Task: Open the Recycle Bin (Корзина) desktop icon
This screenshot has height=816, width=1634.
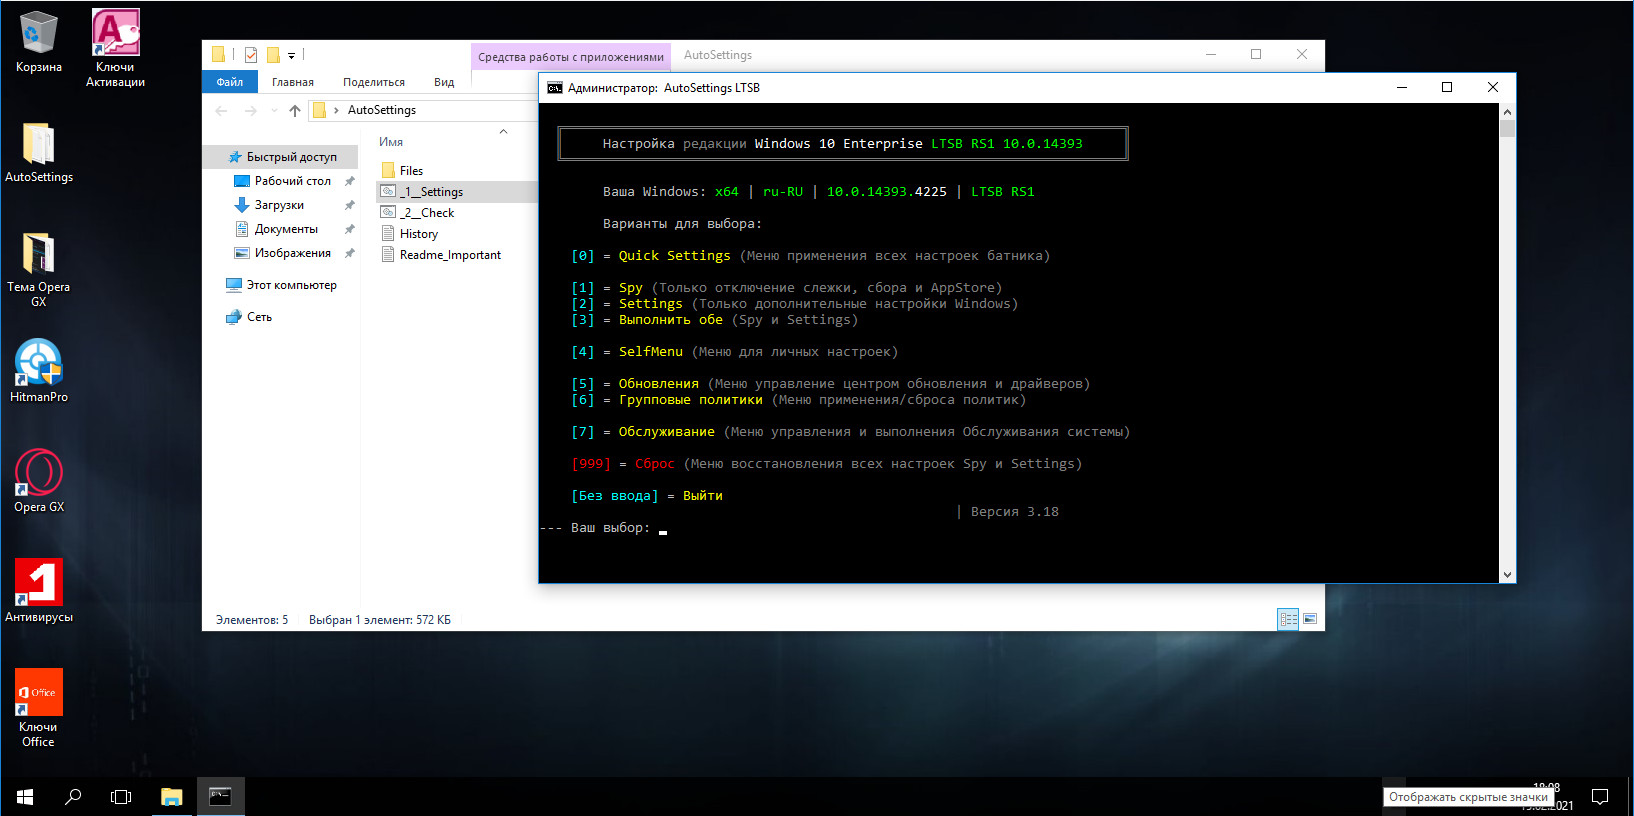Action: tap(38, 35)
